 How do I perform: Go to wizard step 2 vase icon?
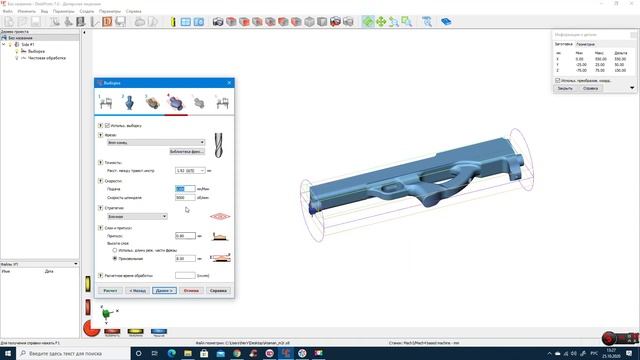[129, 102]
